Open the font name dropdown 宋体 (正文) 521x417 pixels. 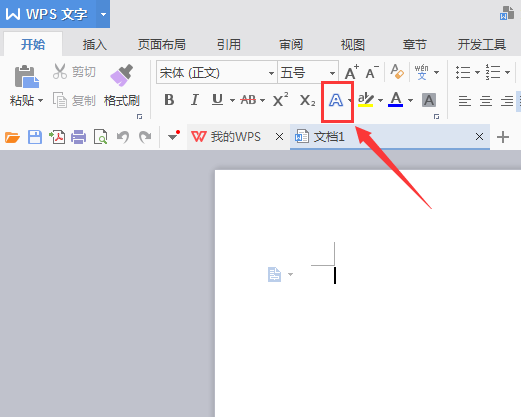(217, 72)
